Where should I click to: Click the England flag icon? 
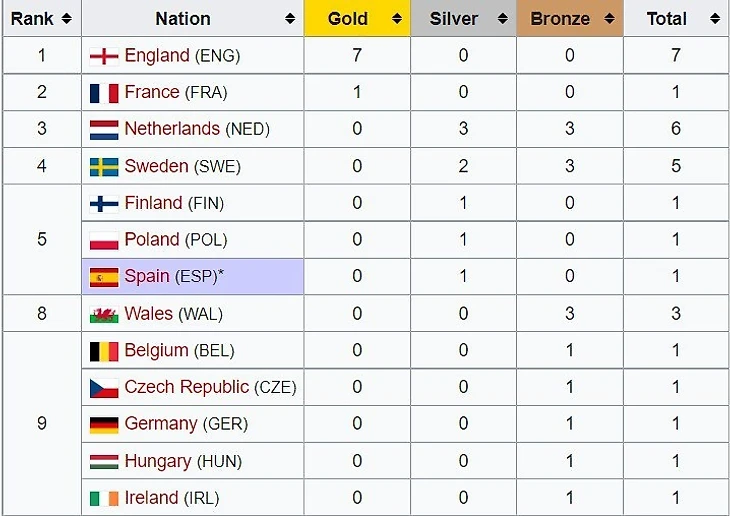104,56
